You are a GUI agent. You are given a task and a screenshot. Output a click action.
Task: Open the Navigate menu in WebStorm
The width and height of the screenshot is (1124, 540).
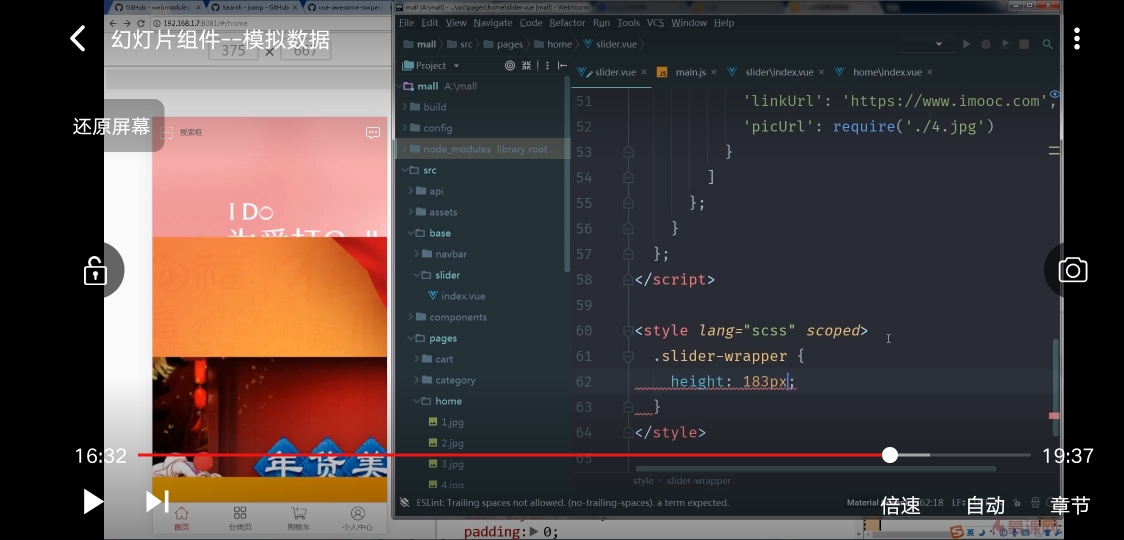click(492, 23)
